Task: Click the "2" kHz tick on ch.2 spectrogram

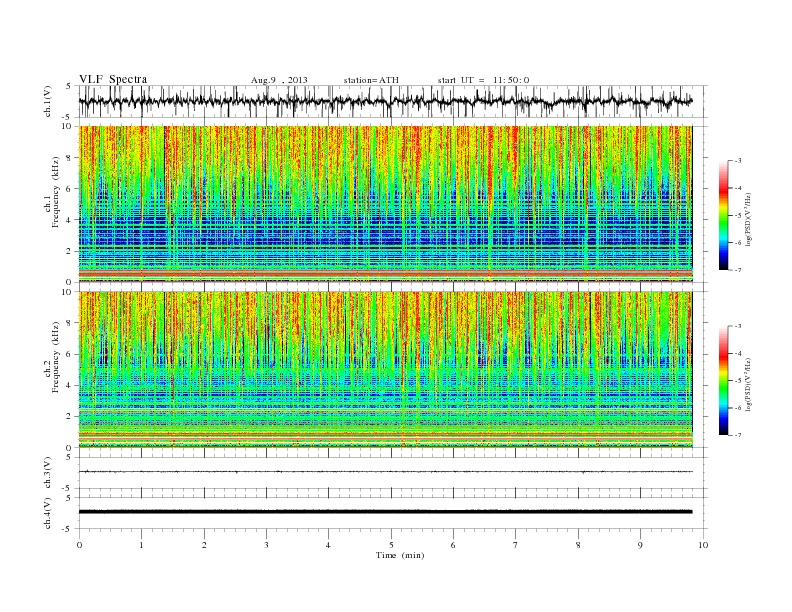Action: [70, 417]
